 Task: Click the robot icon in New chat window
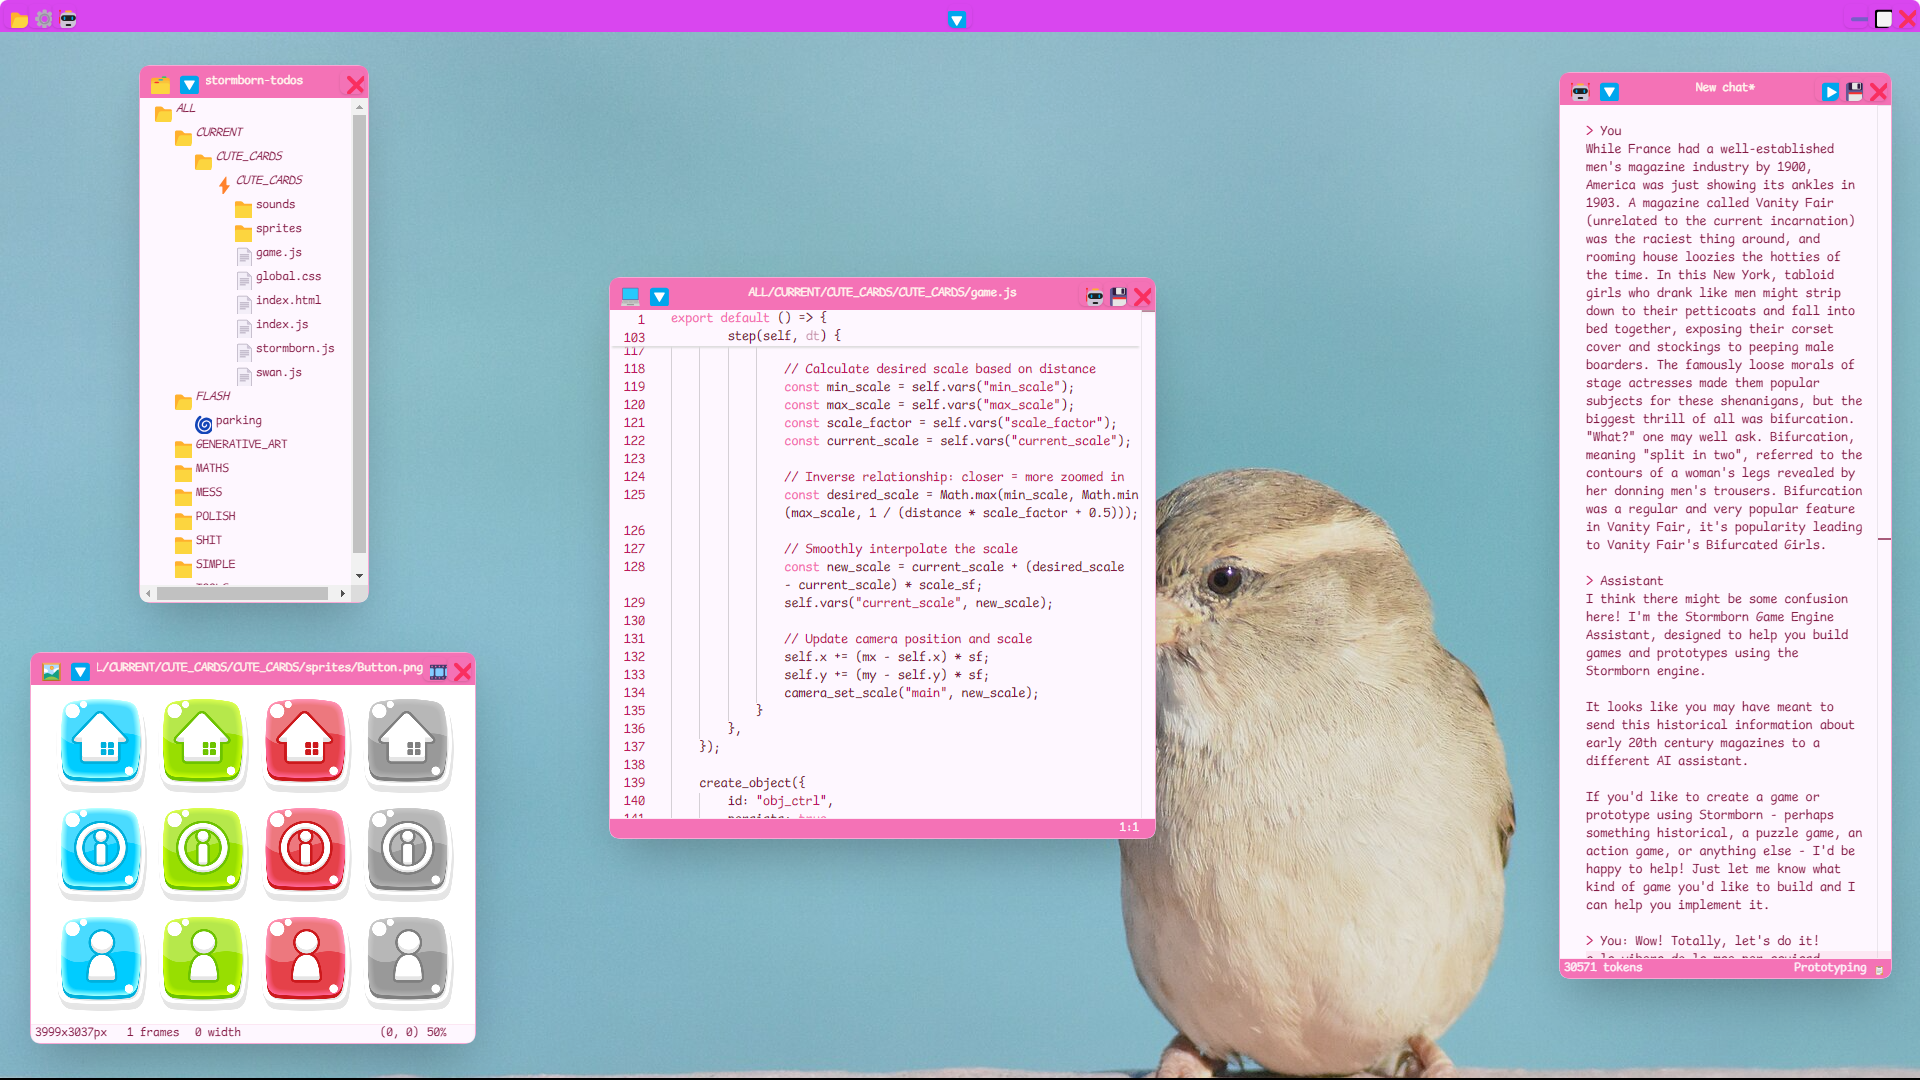coord(1580,92)
